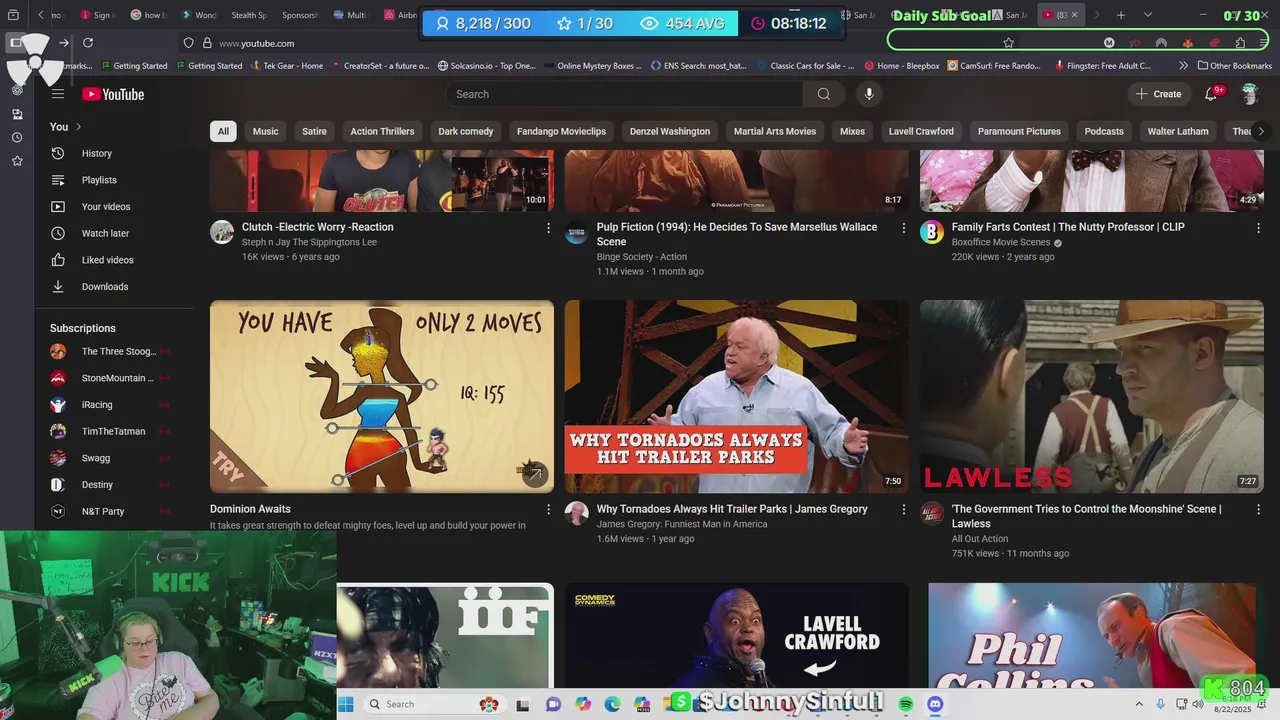1280x720 pixels.
Task: Show hidden system tray icons
Action: (1139, 704)
